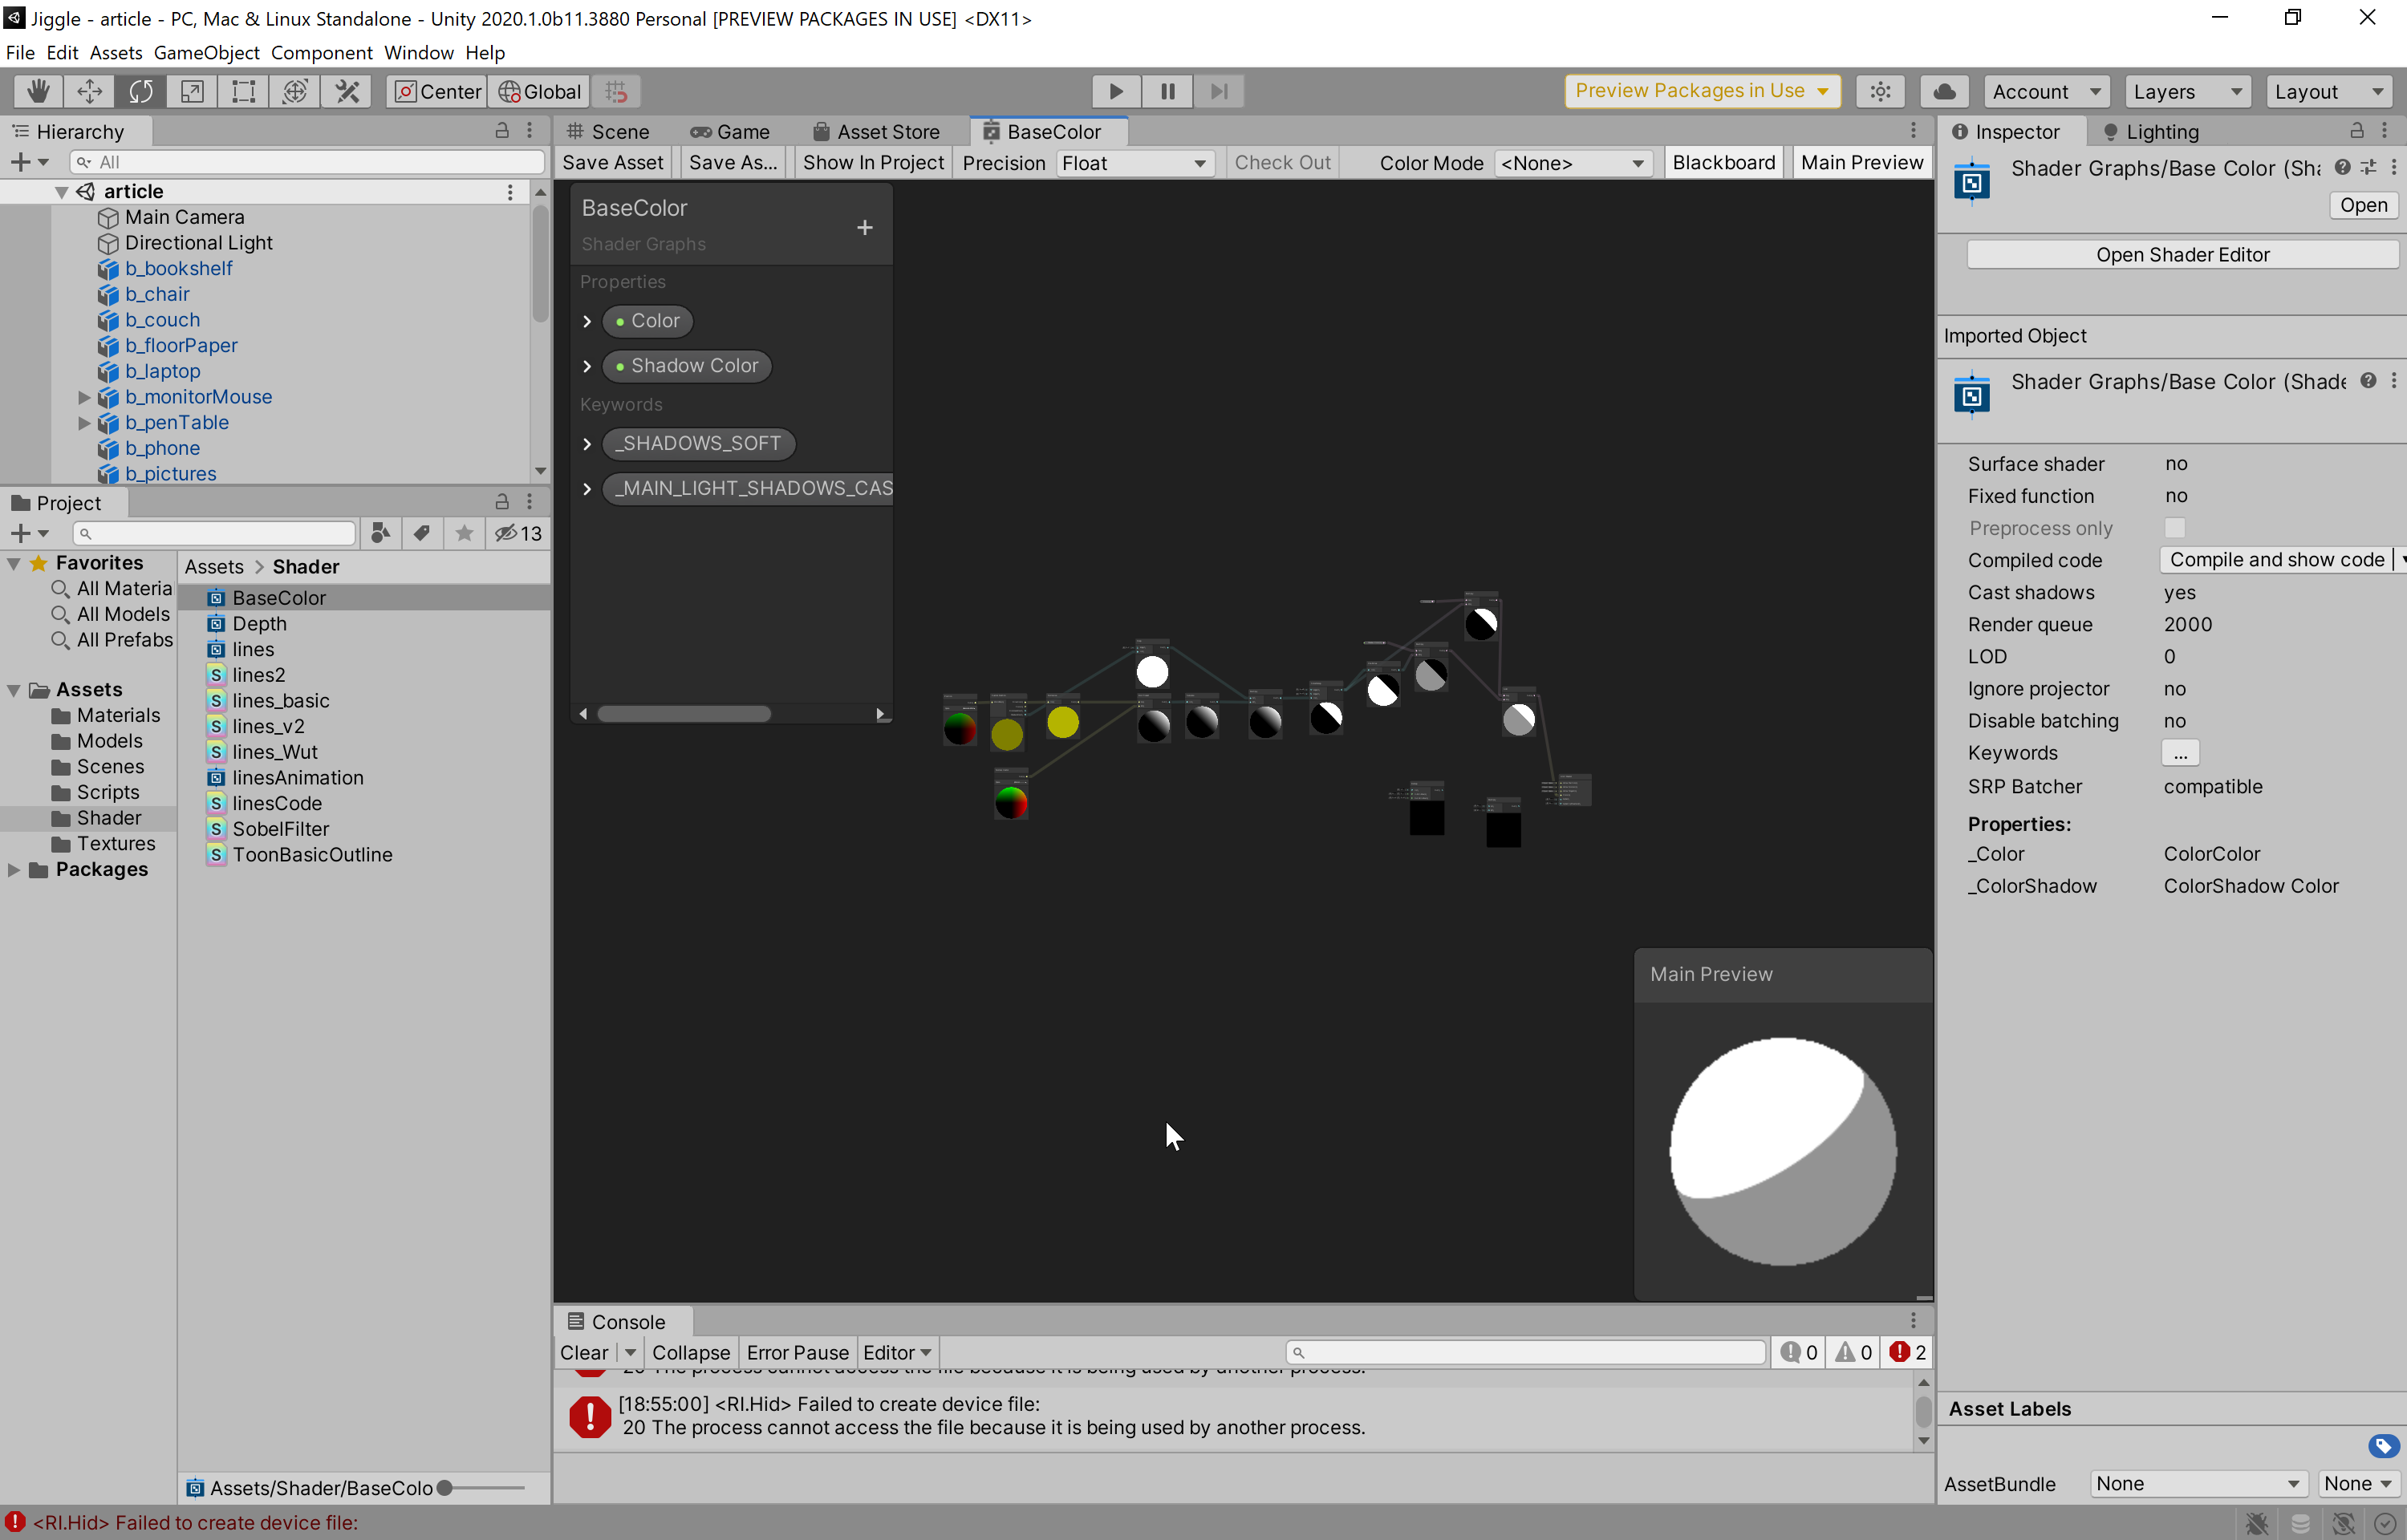2407x1540 pixels.
Task: Select the Move tool icon
Action: (89, 91)
